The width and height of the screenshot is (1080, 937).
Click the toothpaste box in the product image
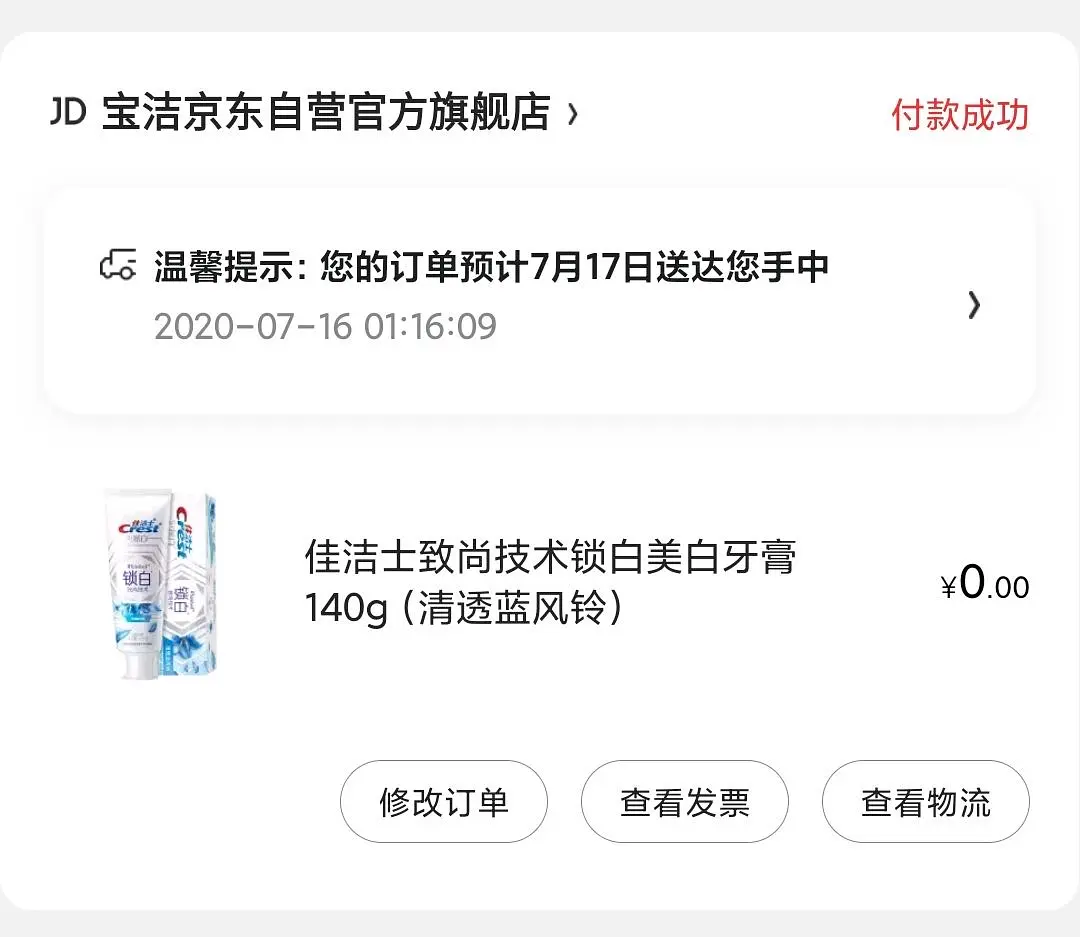click(x=195, y=585)
